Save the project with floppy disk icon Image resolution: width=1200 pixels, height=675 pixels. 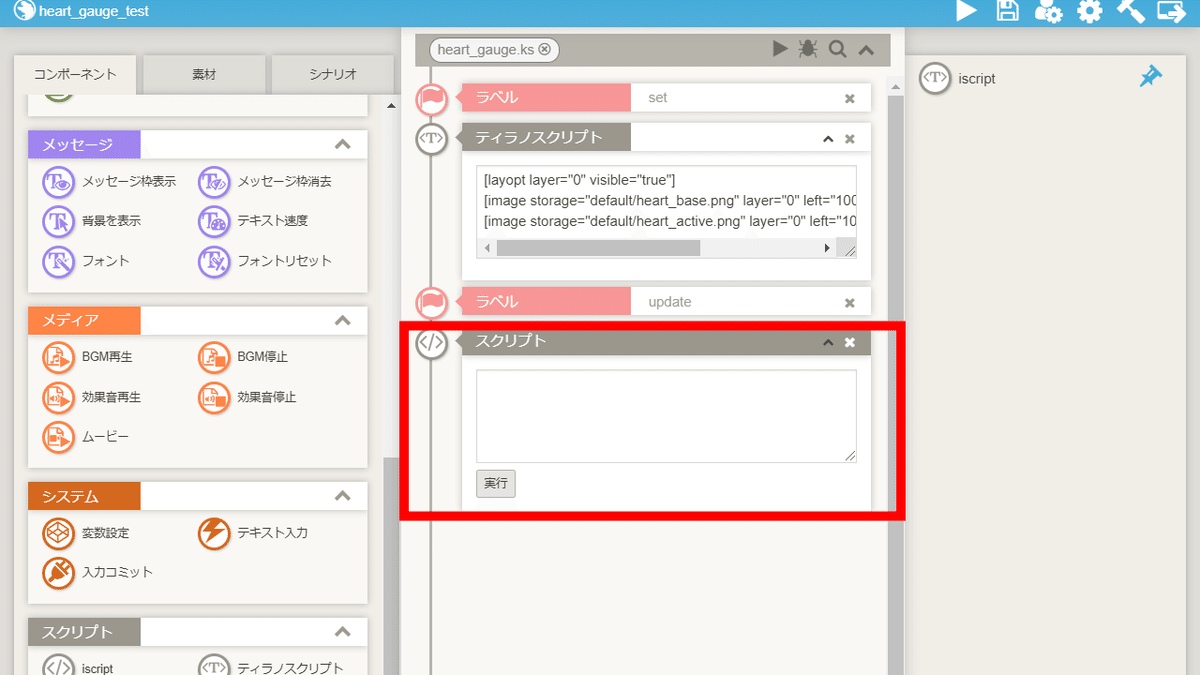1008,11
